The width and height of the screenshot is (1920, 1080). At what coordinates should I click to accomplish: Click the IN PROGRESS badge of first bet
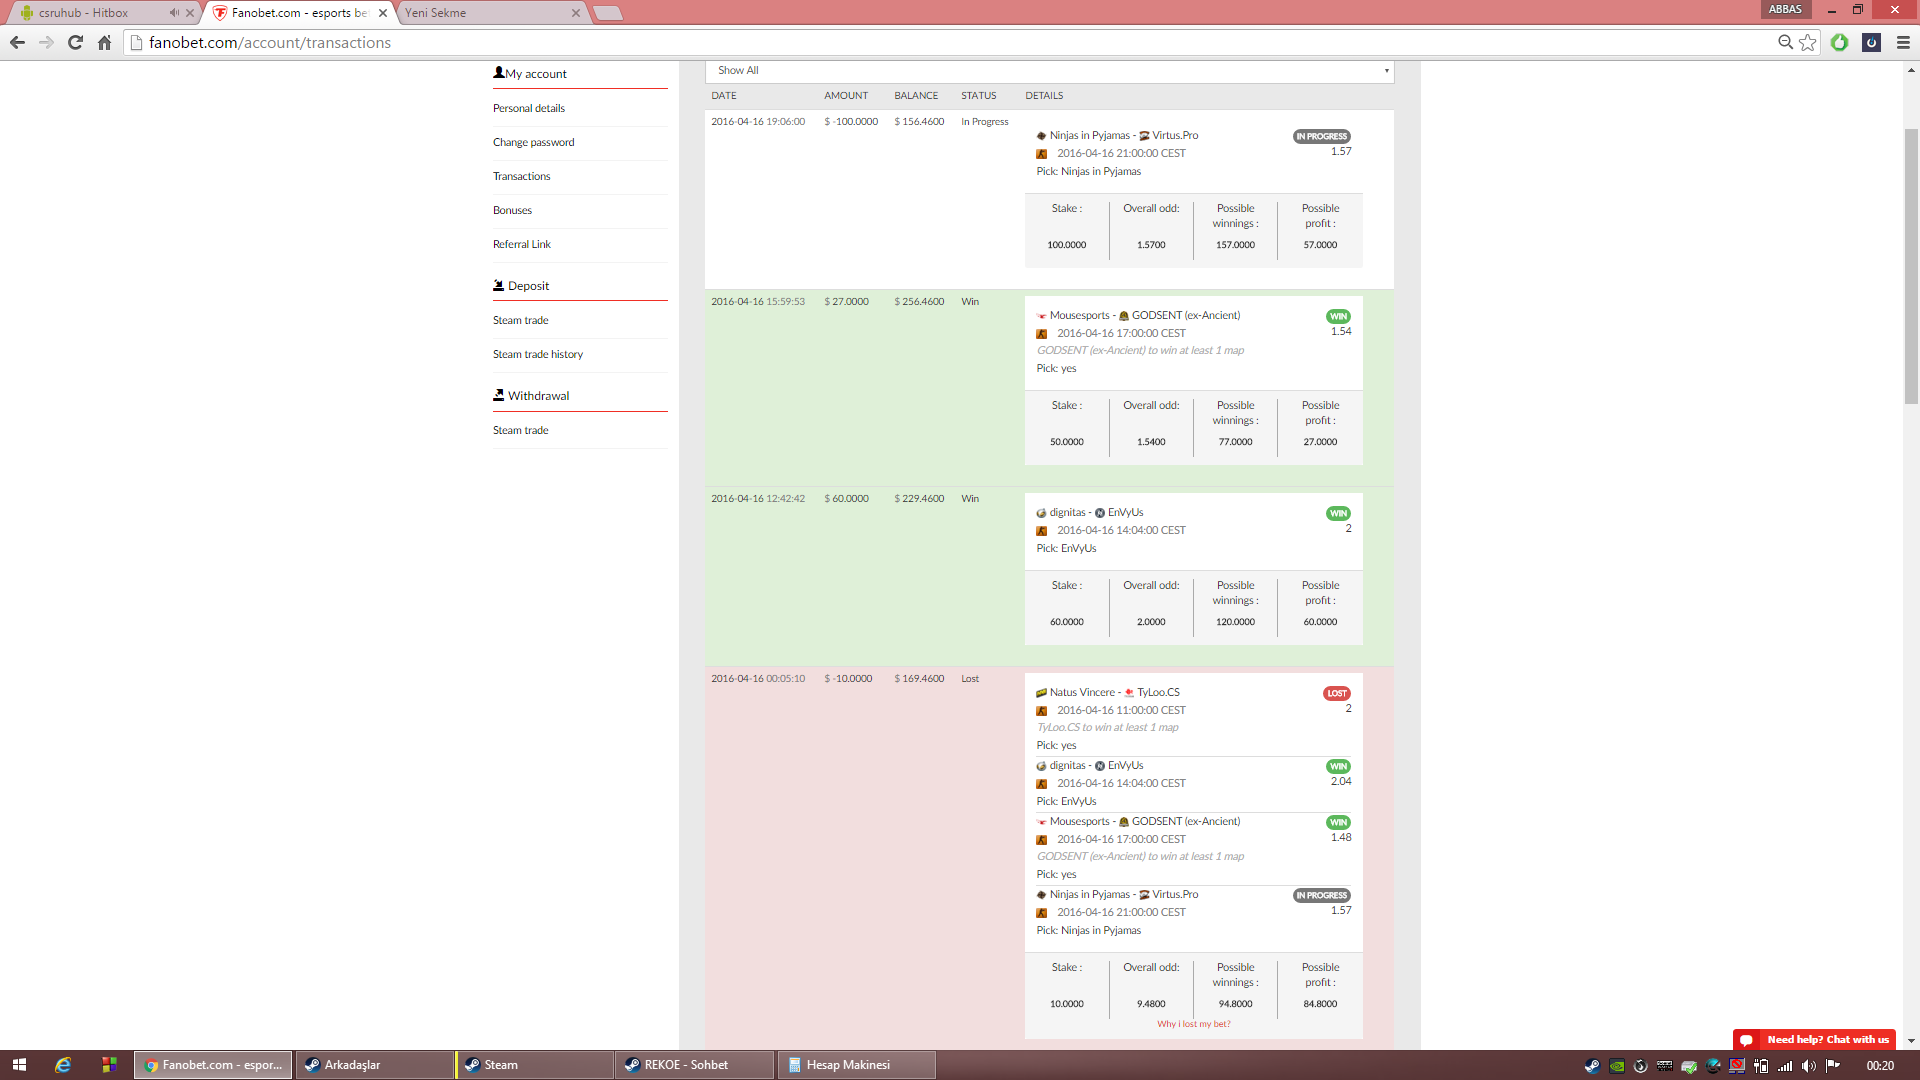click(x=1322, y=136)
